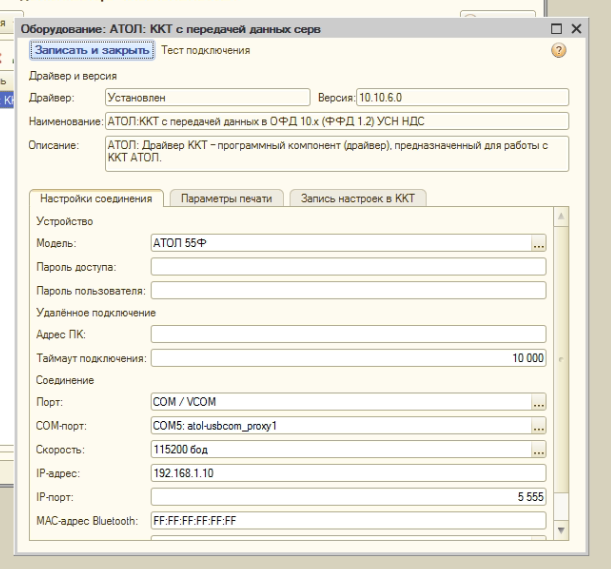Click the Записать и закрыть button

[x=92, y=50]
